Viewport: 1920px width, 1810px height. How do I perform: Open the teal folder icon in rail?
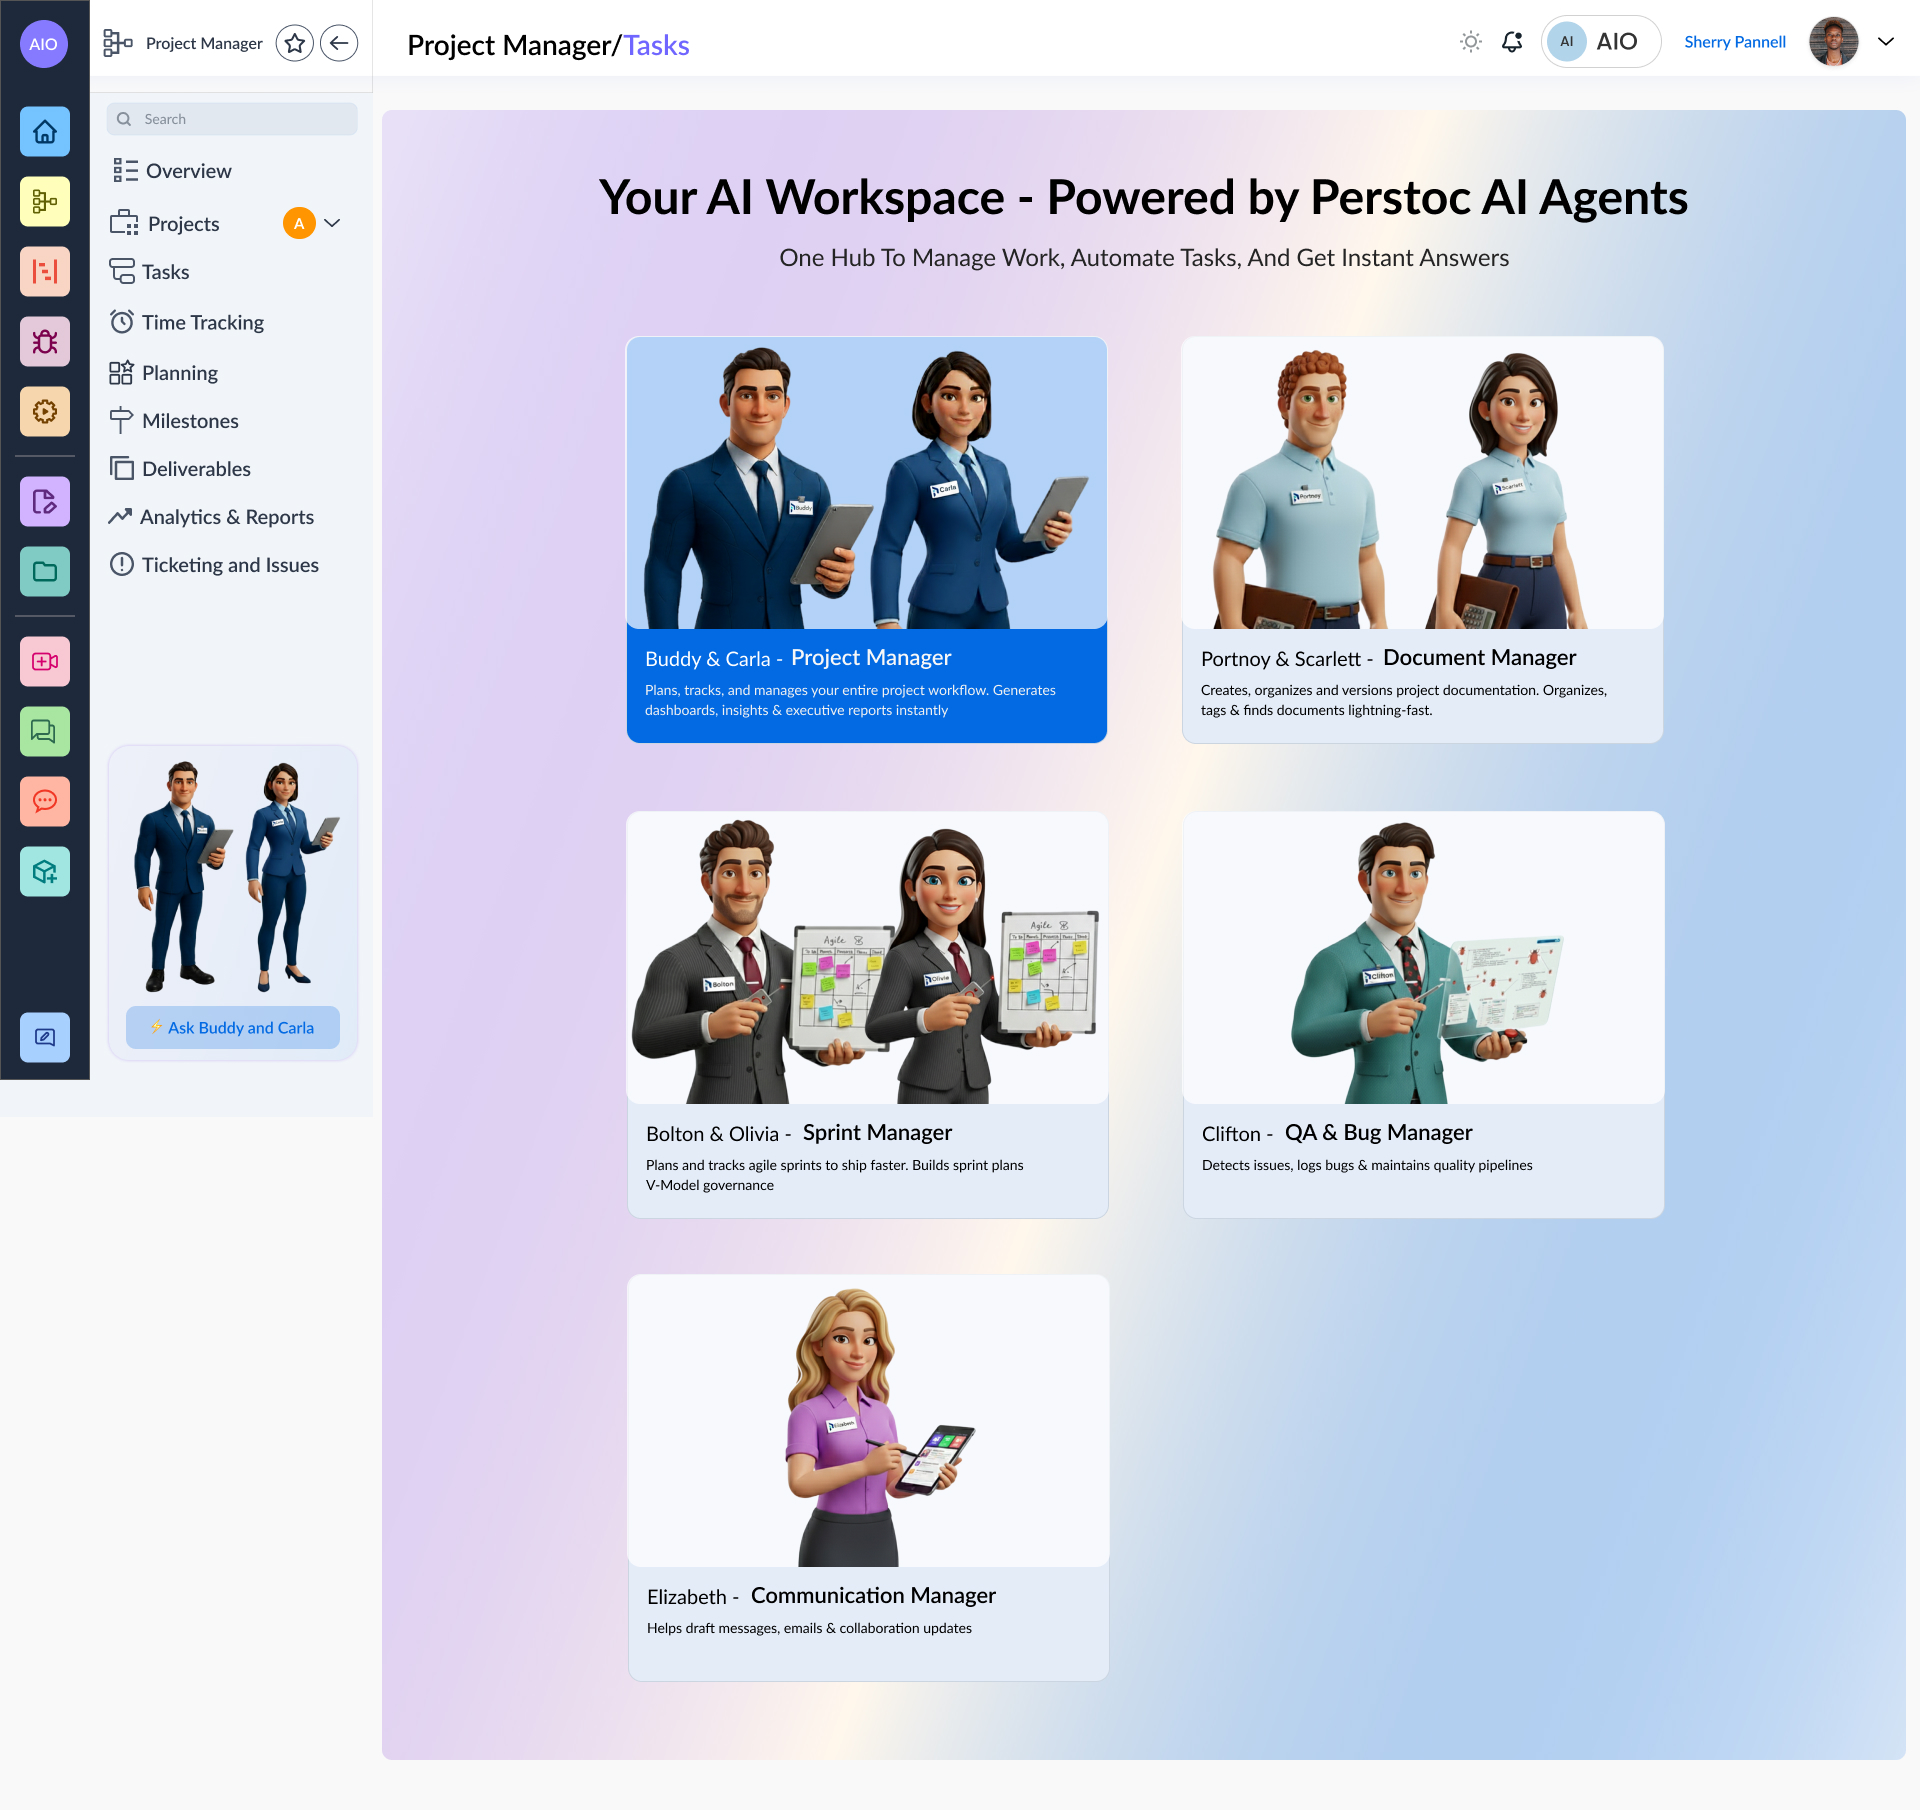[x=45, y=572]
